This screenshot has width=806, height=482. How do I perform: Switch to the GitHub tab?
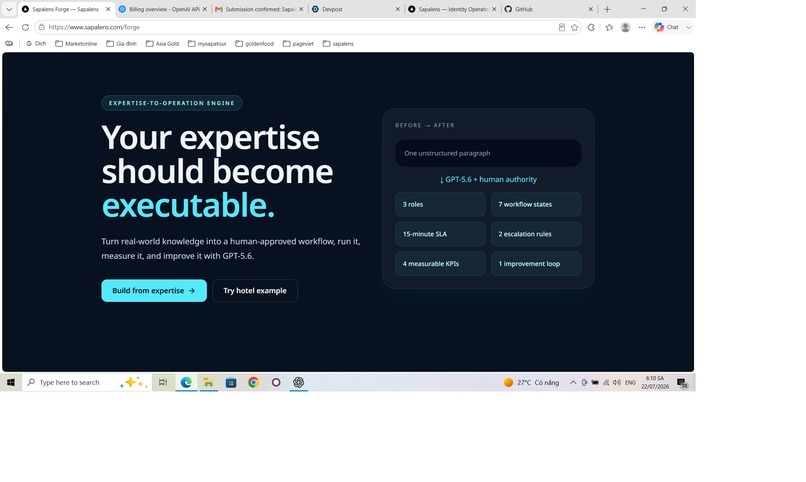point(548,9)
